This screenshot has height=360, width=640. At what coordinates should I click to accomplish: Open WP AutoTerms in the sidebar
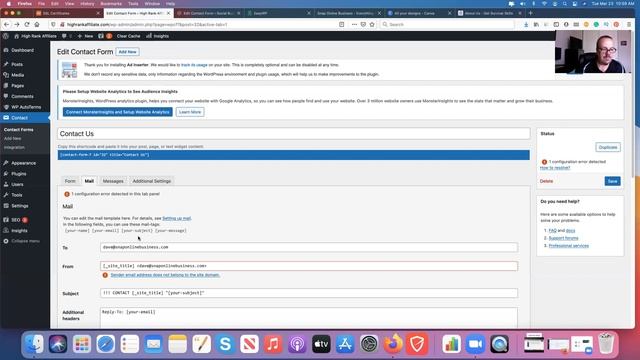25,107
